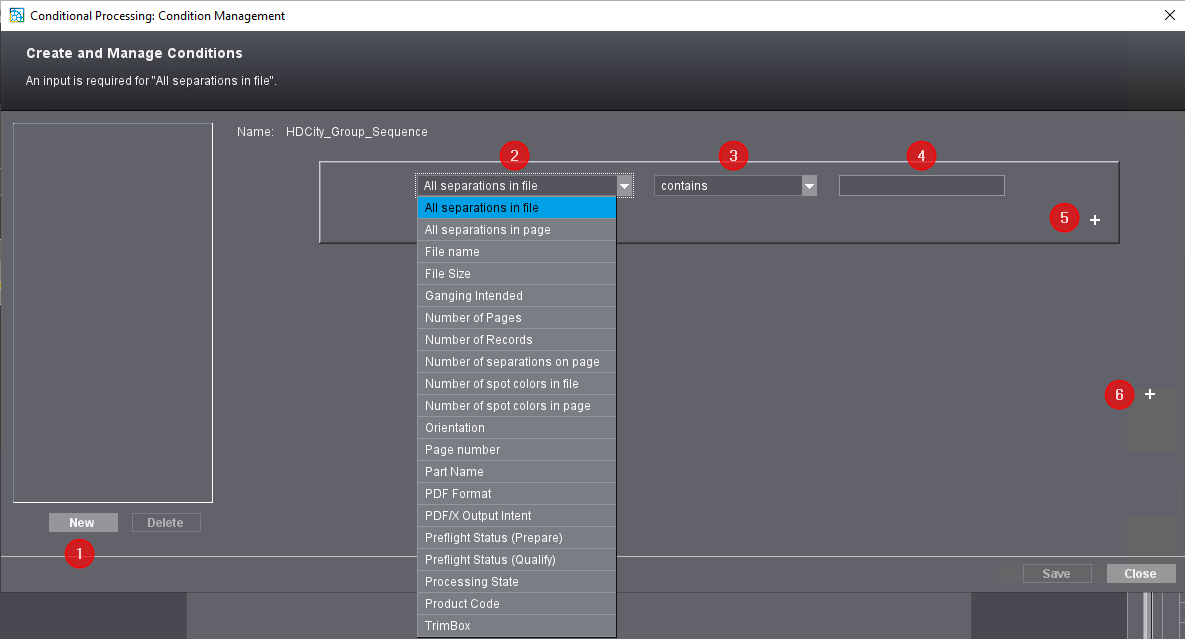Viewport: 1185px width, 639px height.
Task: Choose "Ganging Intended" from the list
Action: pyautogui.click(x=473, y=295)
